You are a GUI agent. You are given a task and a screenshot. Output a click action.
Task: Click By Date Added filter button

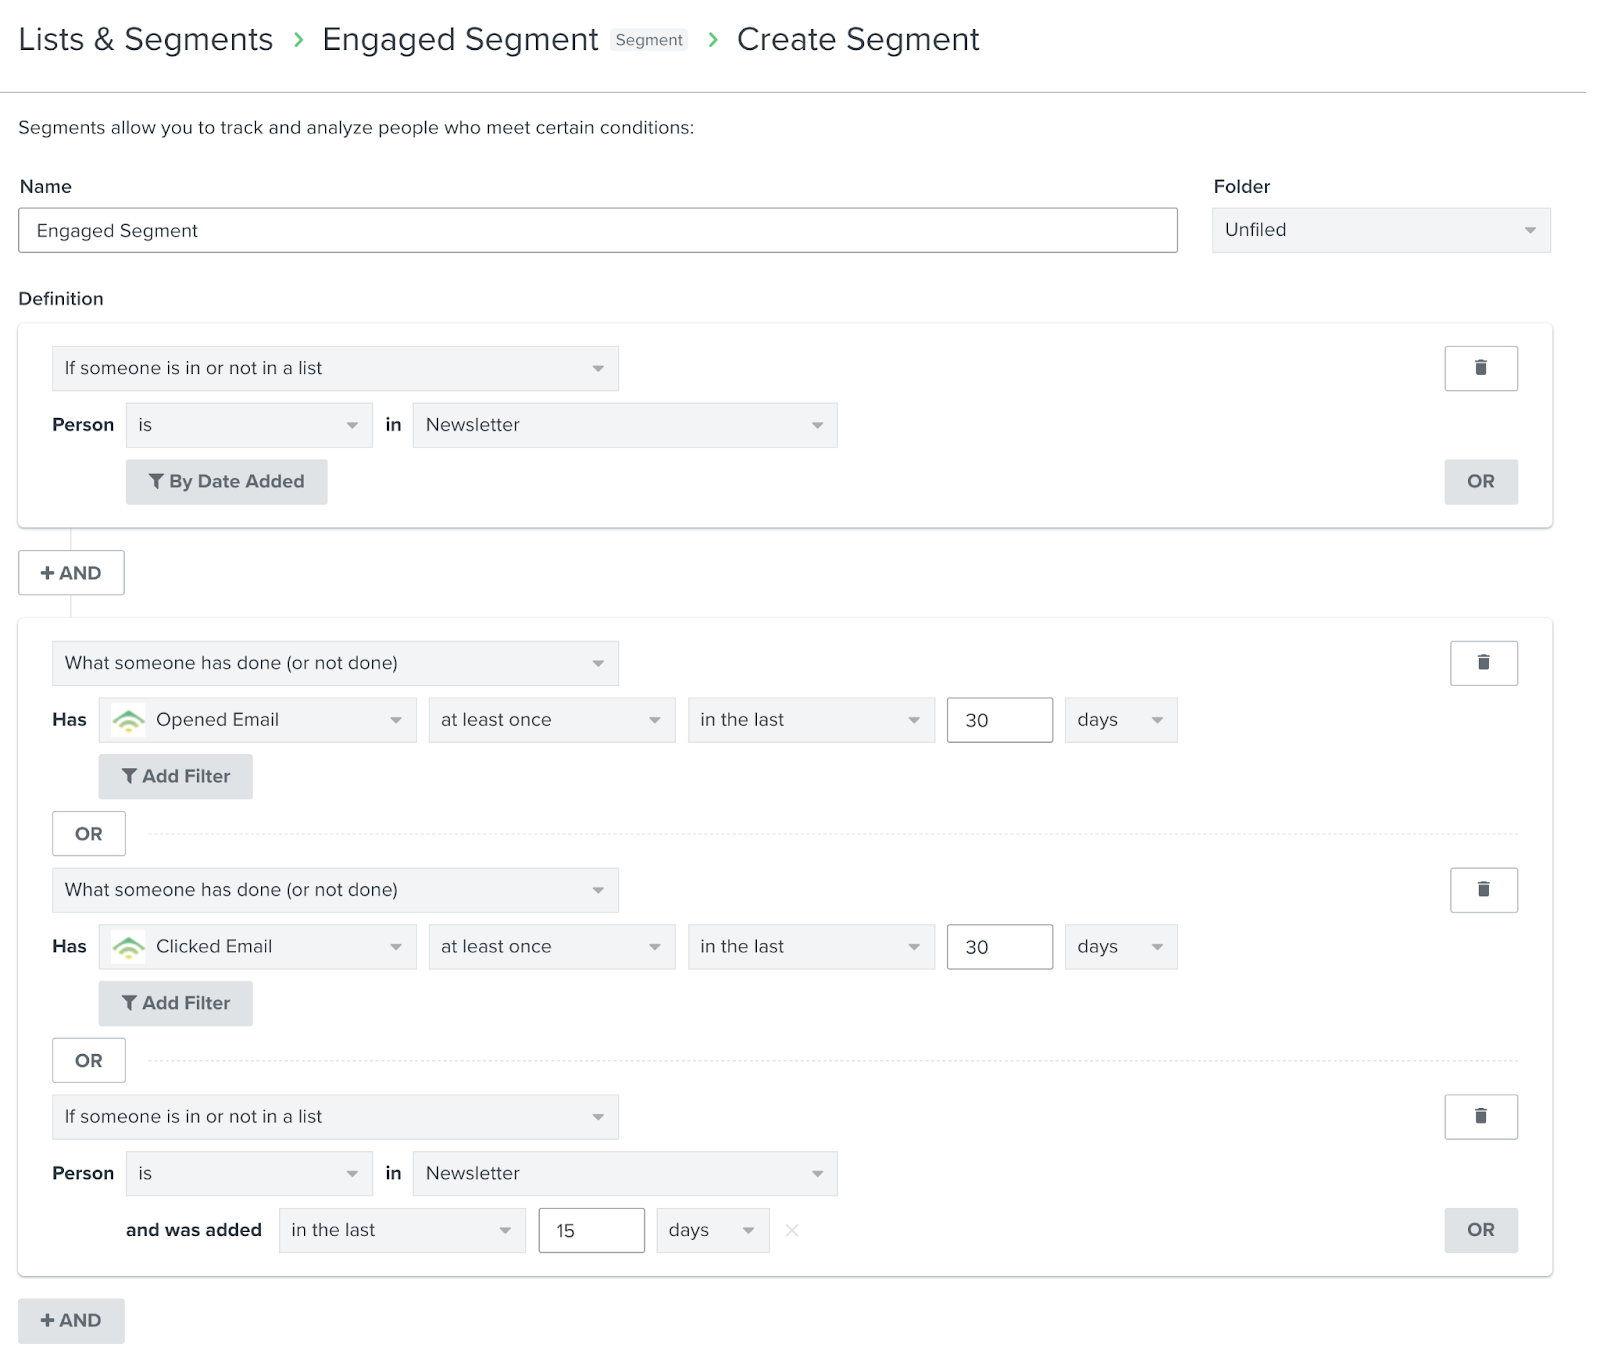click(x=226, y=482)
